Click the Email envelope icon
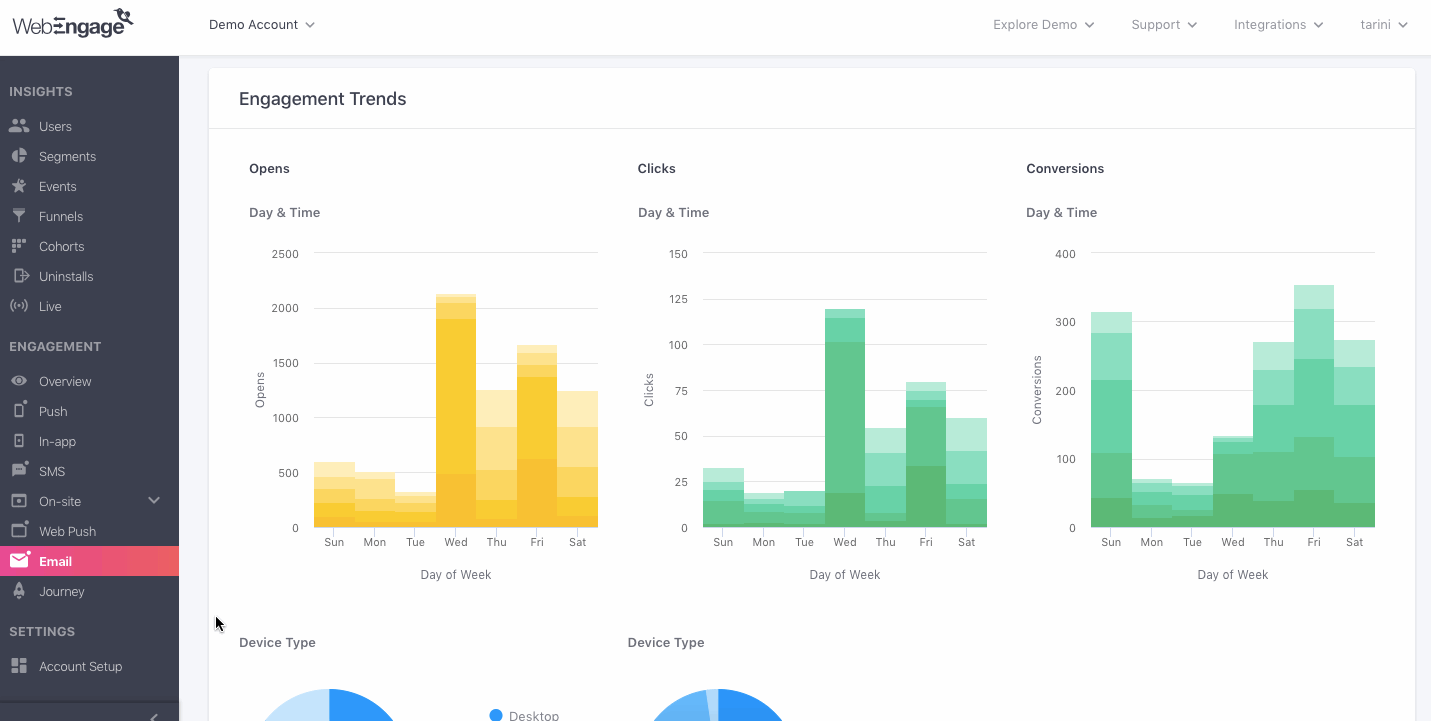 click(x=19, y=561)
